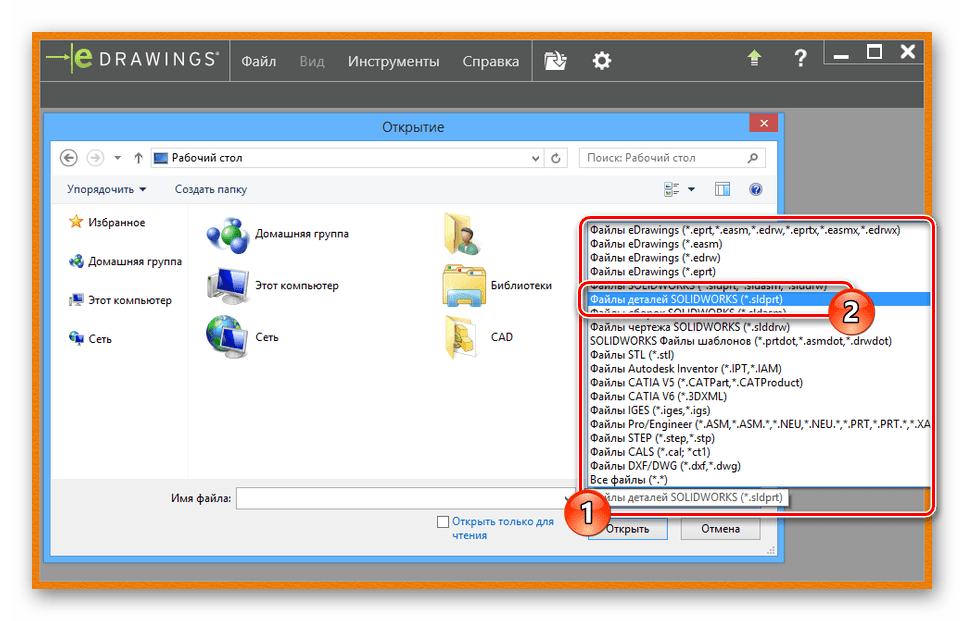Click the open file folder toolbar icon
Image resolution: width=964 pixels, height=621 pixels.
555,60
